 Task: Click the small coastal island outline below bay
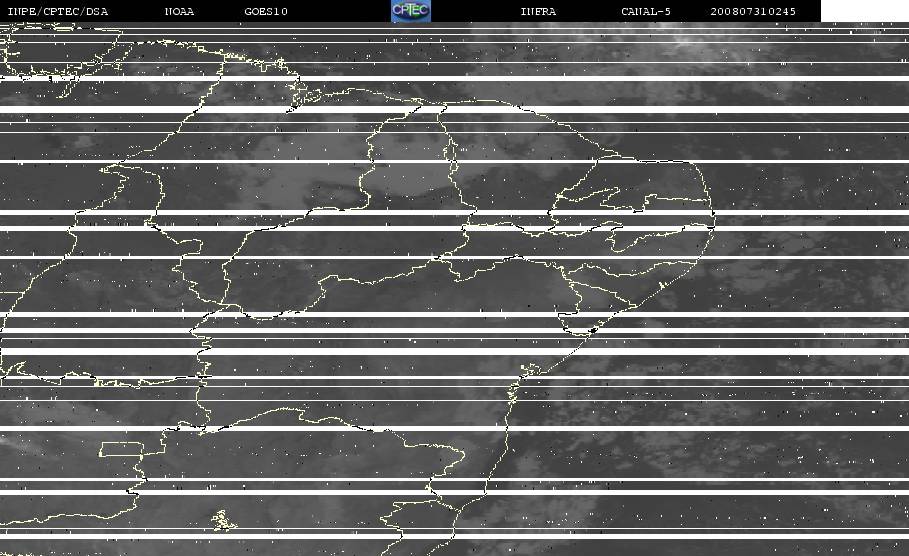click(x=530, y=370)
